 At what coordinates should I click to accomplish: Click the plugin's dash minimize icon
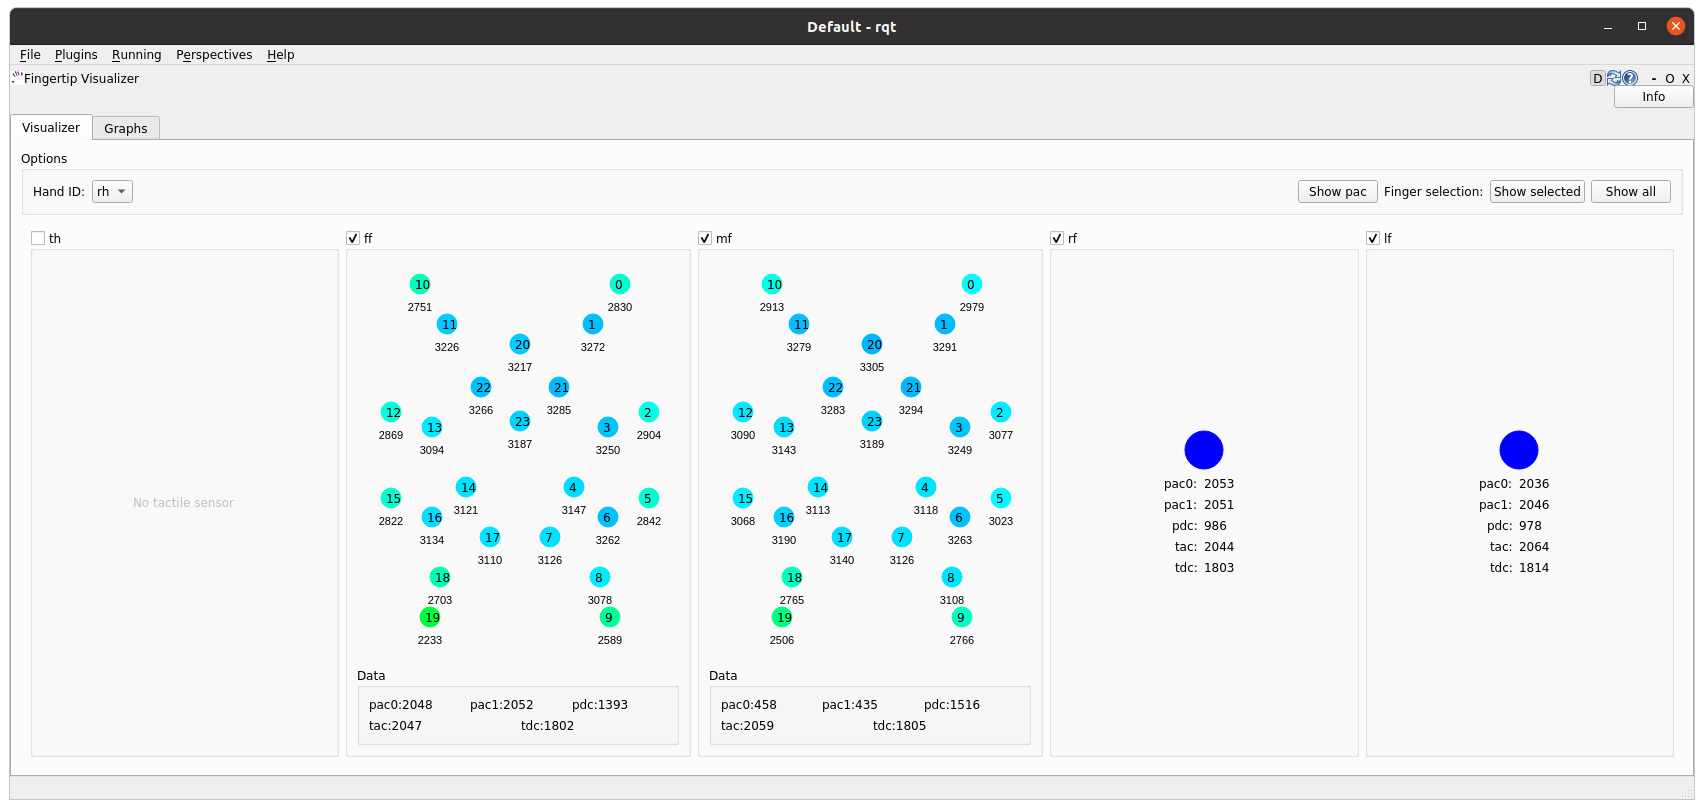pyautogui.click(x=1654, y=79)
